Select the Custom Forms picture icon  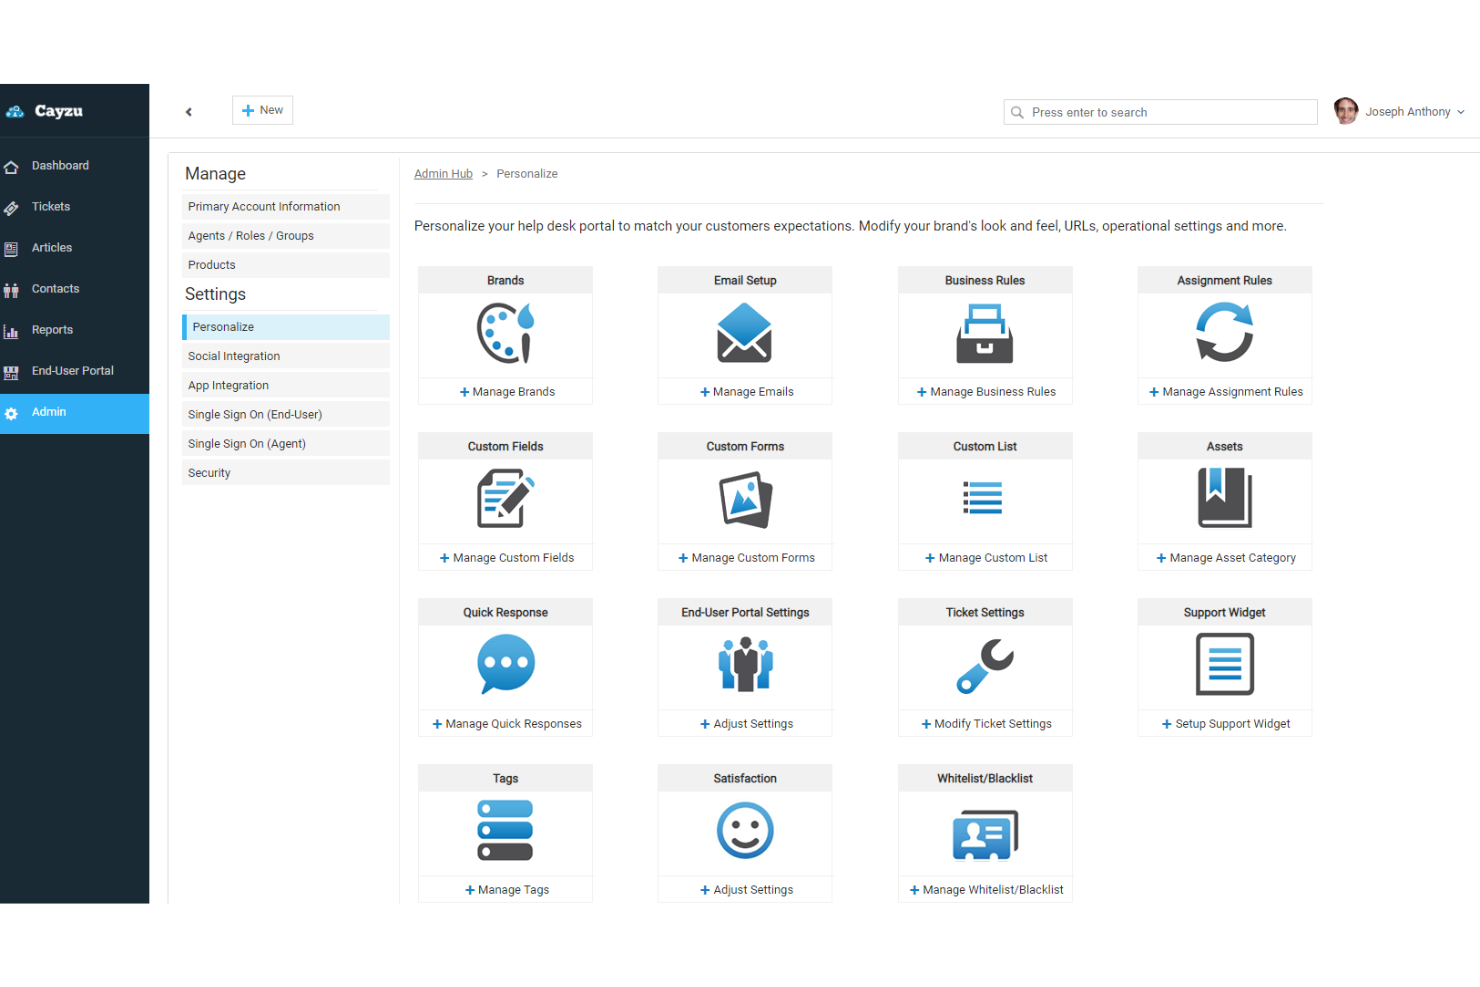click(745, 500)
